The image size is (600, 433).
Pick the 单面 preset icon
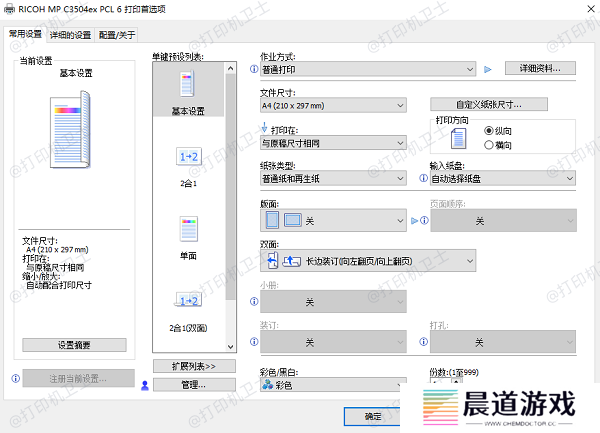(x=189, y=229)
